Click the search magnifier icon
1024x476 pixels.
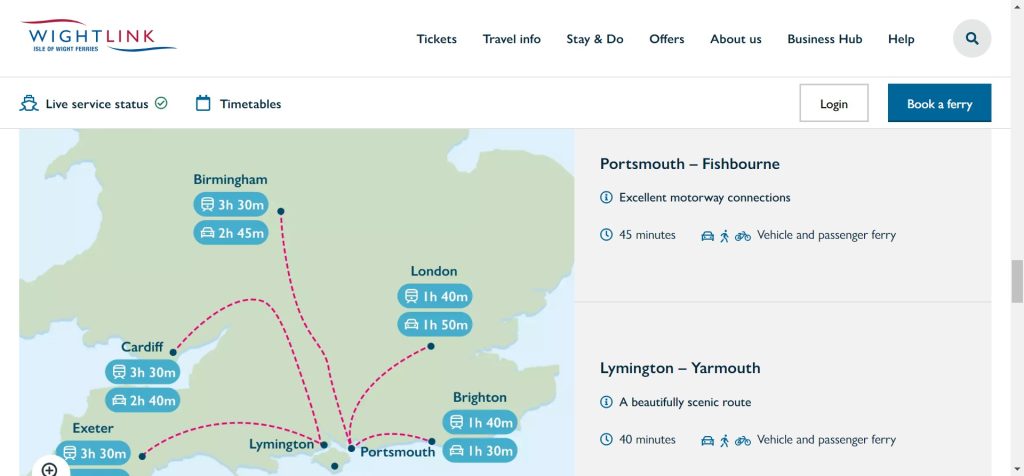[x=971, y=39]
